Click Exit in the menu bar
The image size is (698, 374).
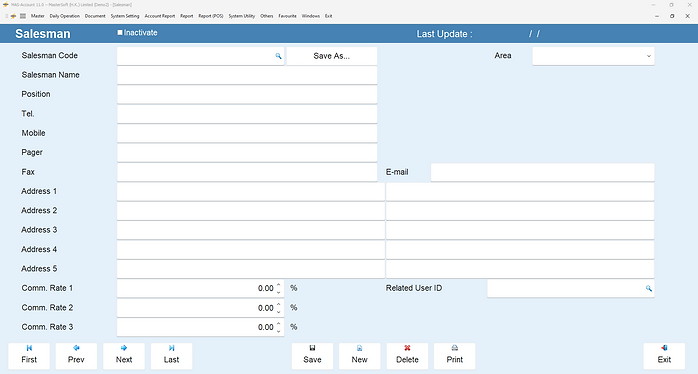pos(328,16)
